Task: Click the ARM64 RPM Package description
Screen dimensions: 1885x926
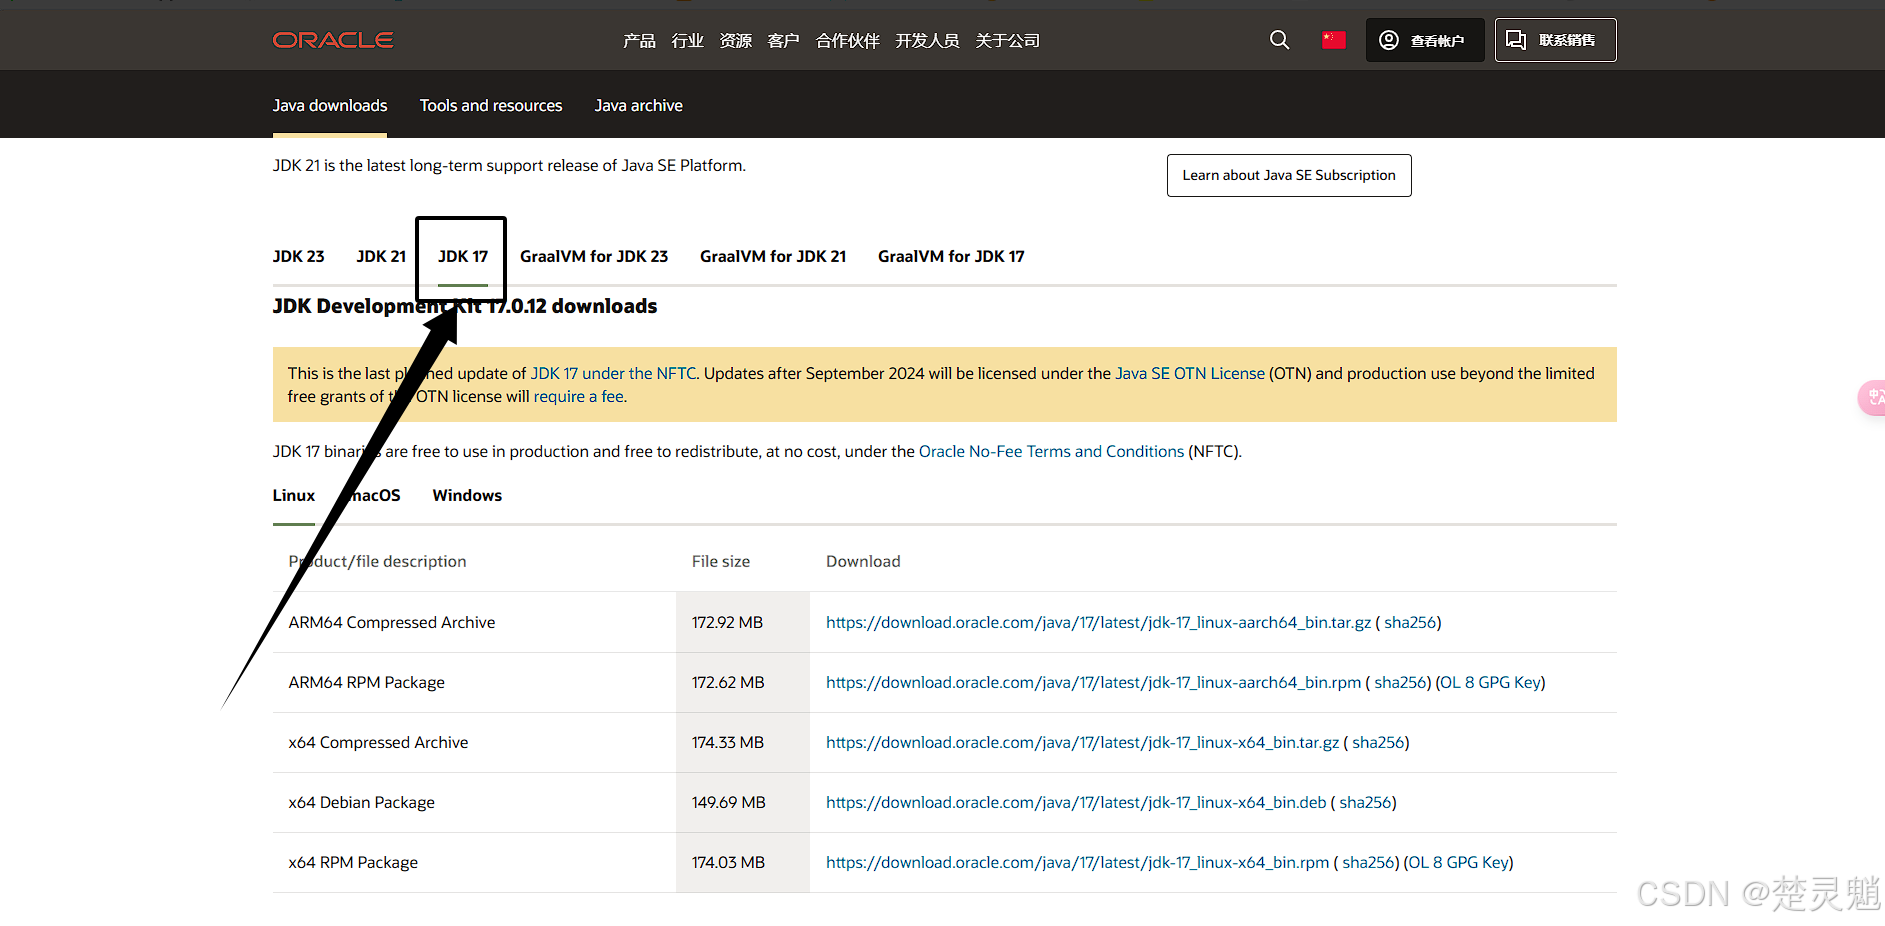Action: point(367,682)
